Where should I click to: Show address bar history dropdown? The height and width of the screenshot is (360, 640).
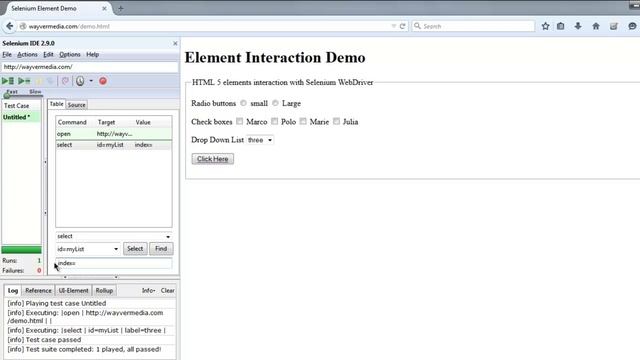tap(393, 26)
